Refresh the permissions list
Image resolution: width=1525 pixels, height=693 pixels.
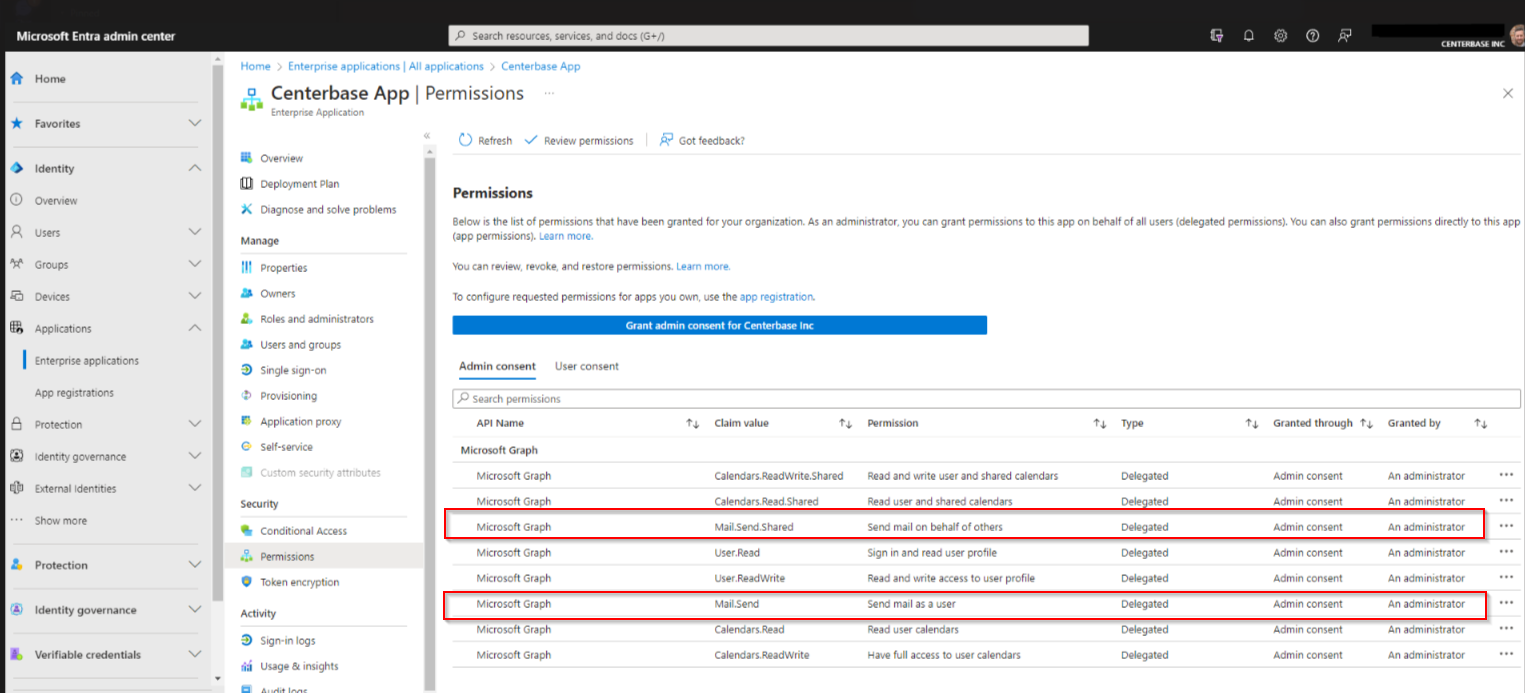(485, 141)
